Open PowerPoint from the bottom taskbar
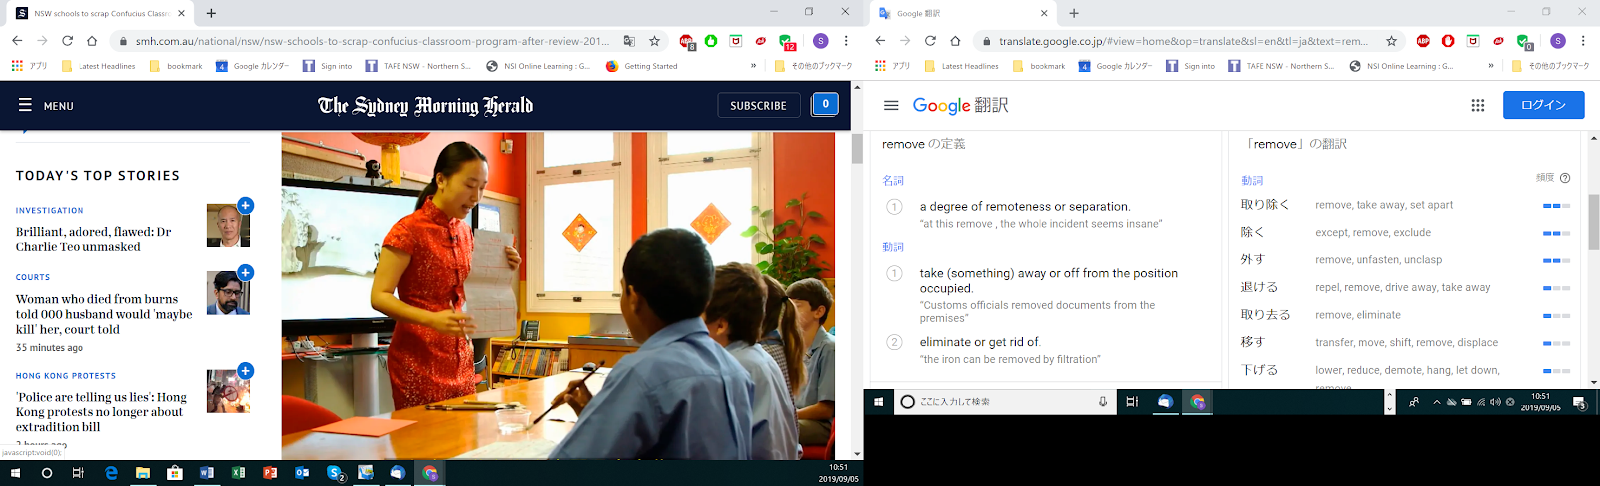1600x486 pixels. click(270, 473)
